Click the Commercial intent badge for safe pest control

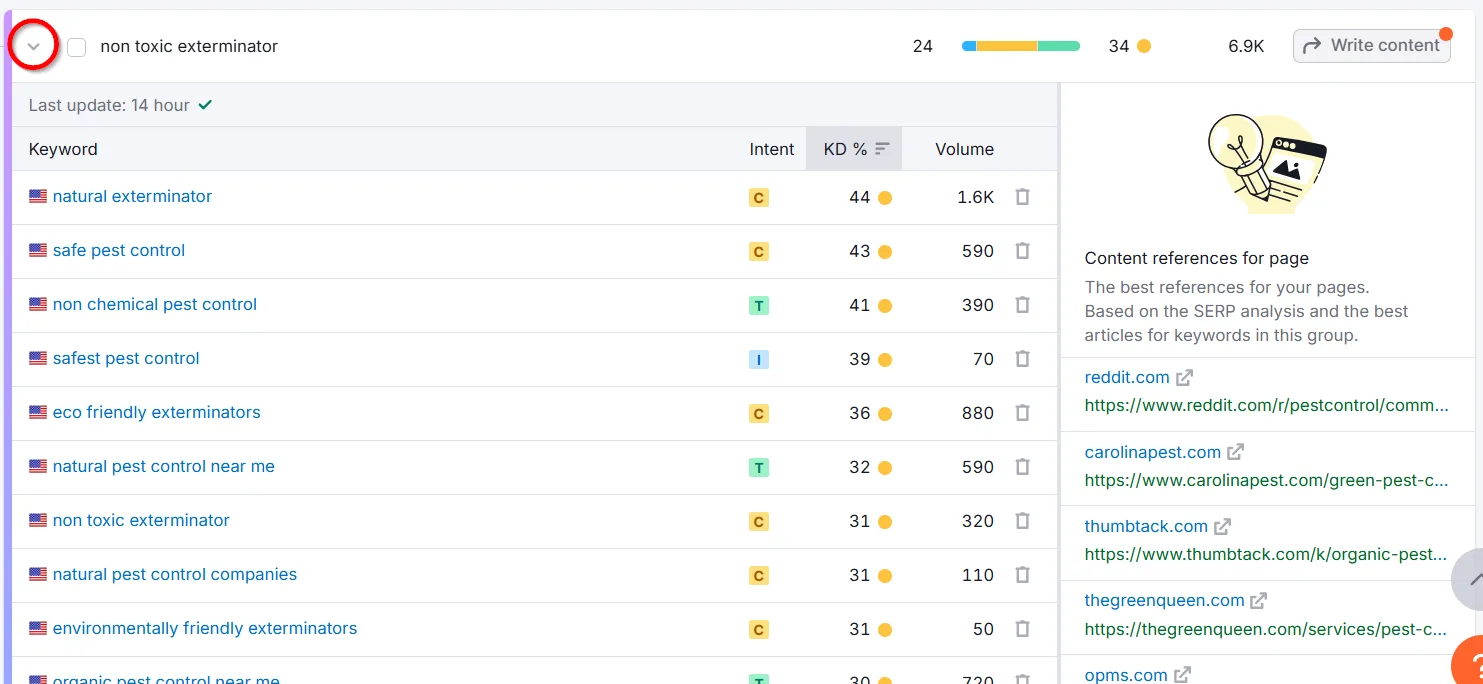coord(759,252)
